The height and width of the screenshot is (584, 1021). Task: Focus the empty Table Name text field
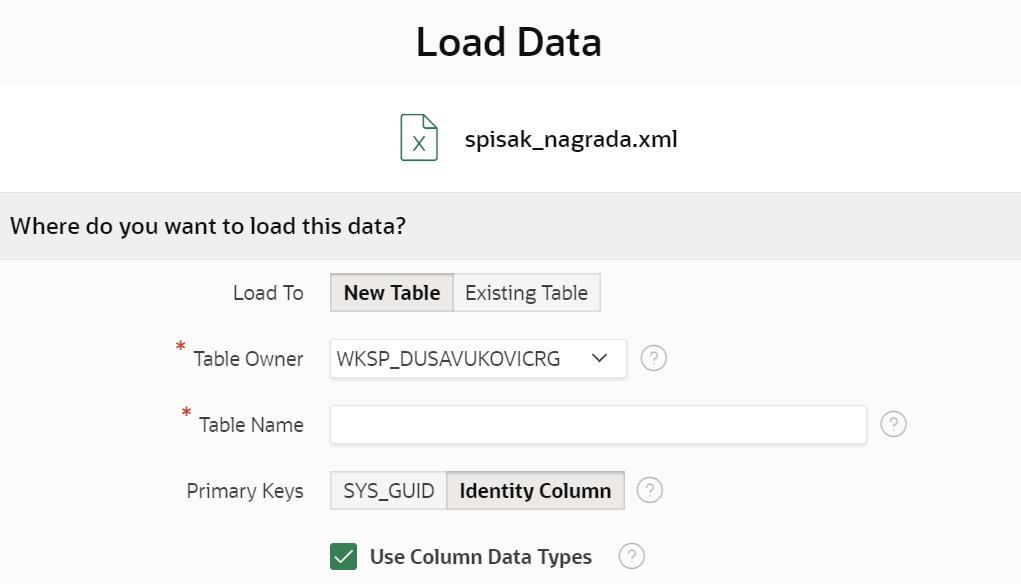point(597,424)
